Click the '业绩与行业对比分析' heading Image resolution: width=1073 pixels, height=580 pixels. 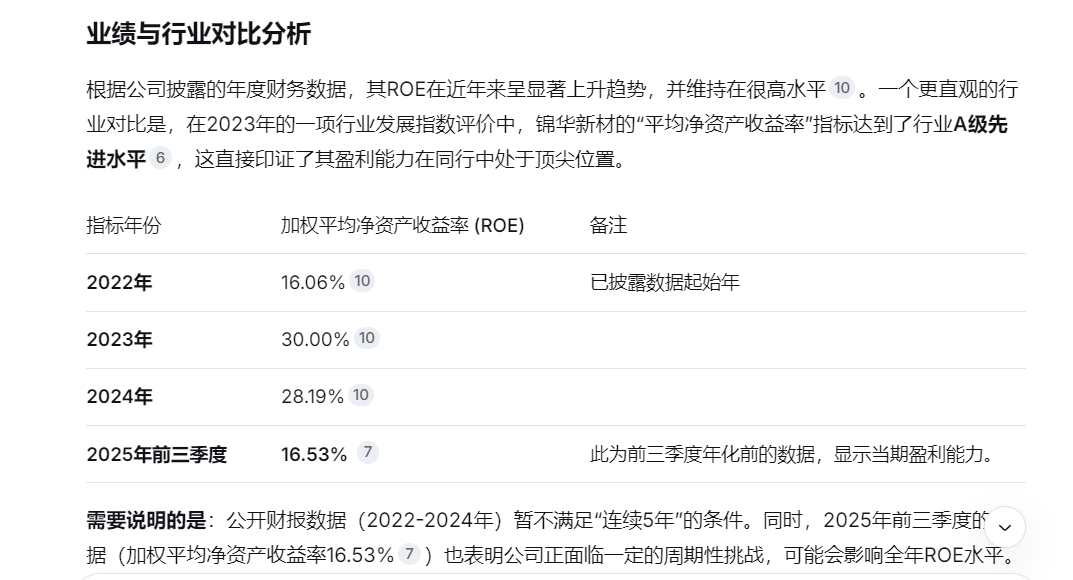point(198,34)
